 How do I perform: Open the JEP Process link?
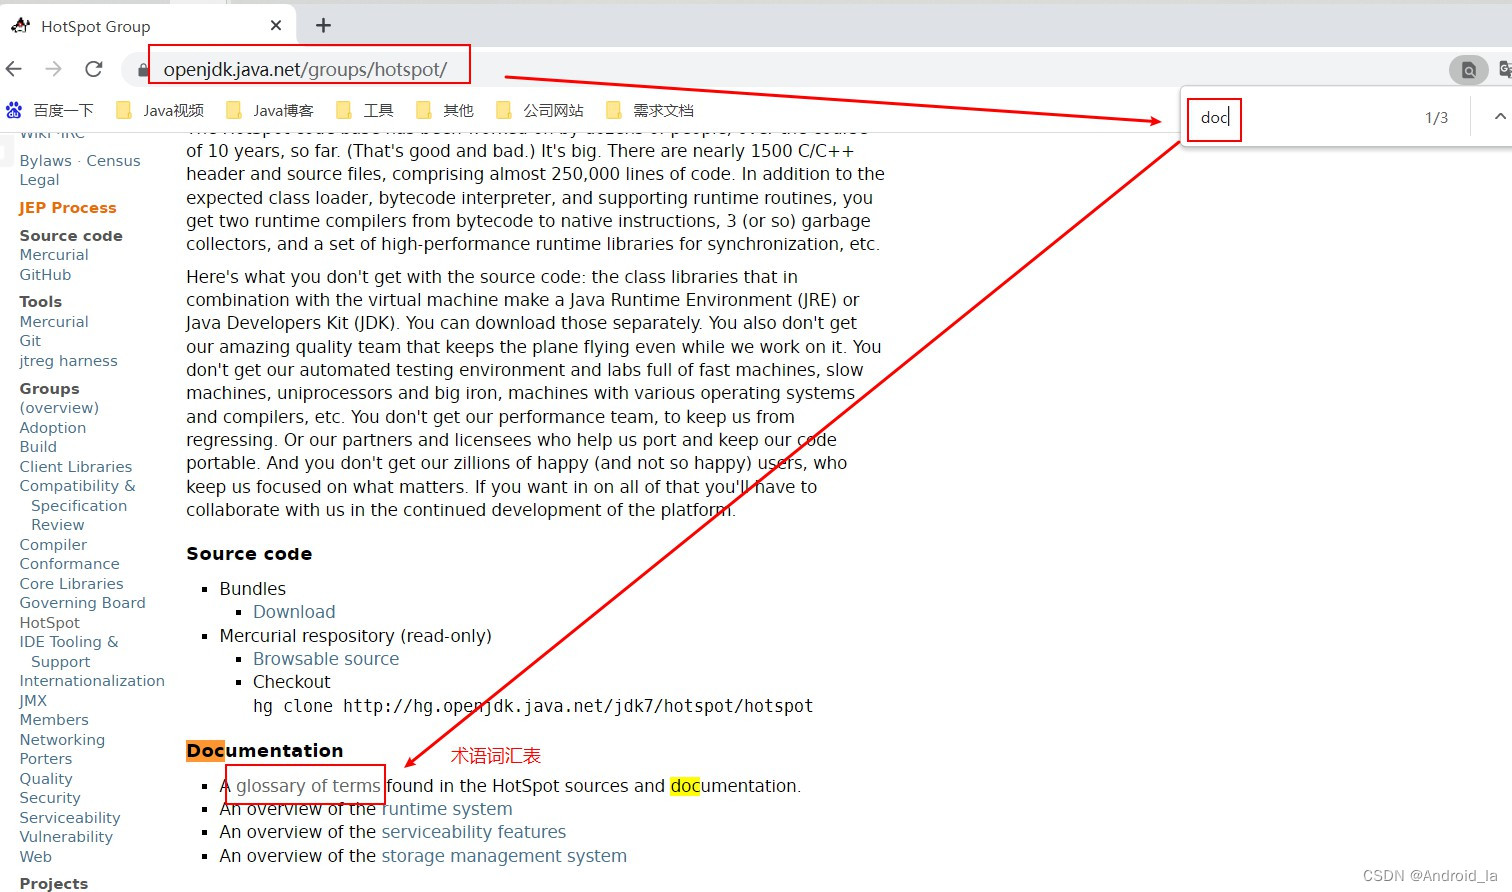[x=68, y=208]
